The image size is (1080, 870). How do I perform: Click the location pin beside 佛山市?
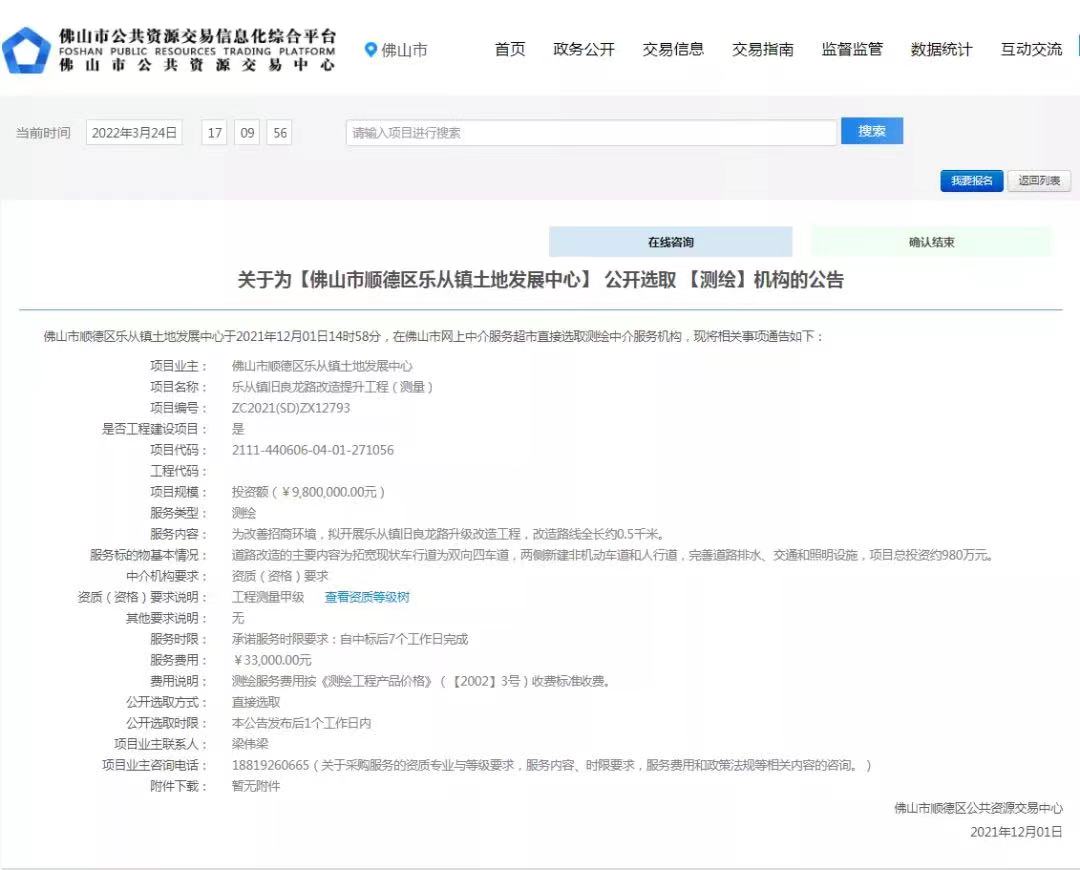pyautogui.click(x=371, y=49)
